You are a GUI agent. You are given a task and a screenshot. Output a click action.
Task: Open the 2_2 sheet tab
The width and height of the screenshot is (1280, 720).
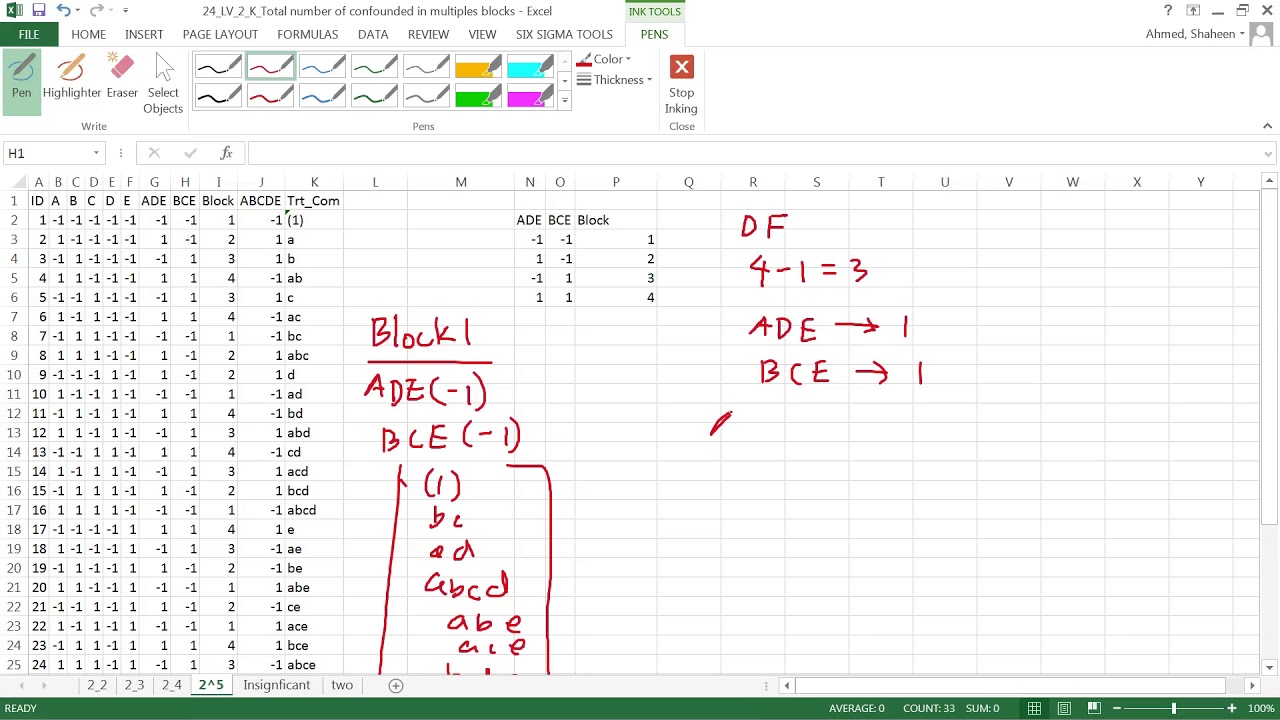[x=97, y=685]
